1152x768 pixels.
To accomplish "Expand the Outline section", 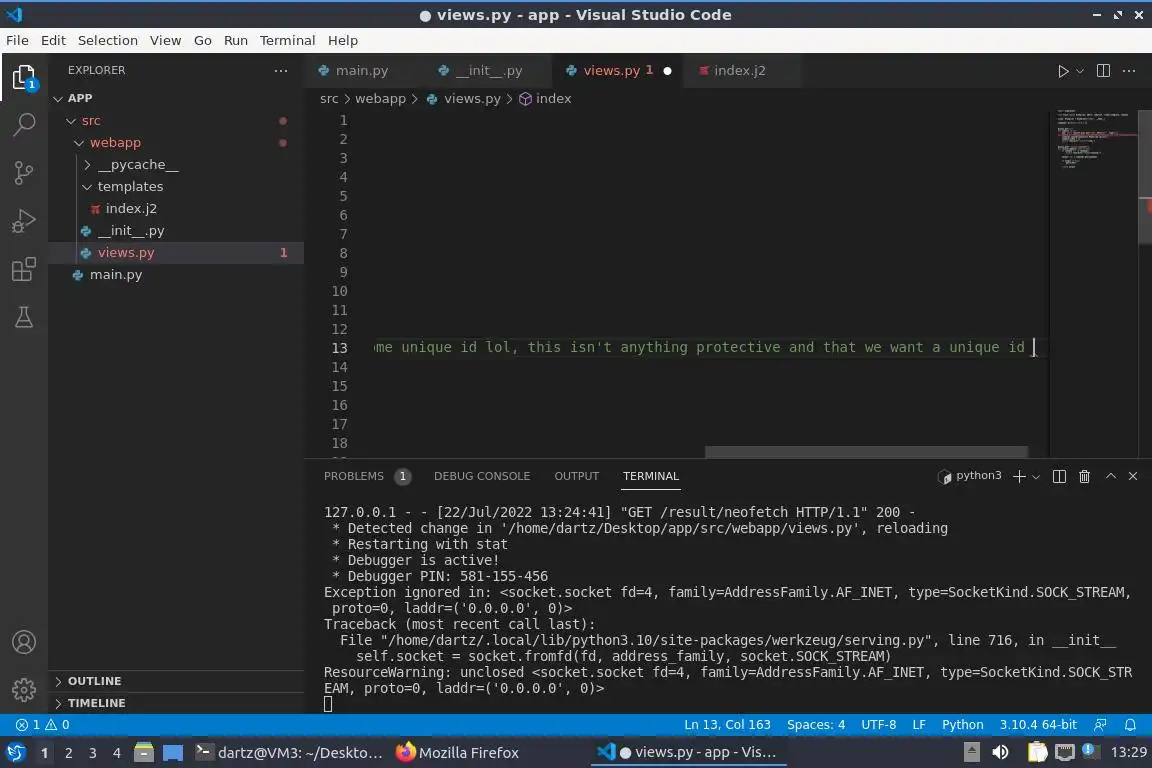I will click(176, 681).
